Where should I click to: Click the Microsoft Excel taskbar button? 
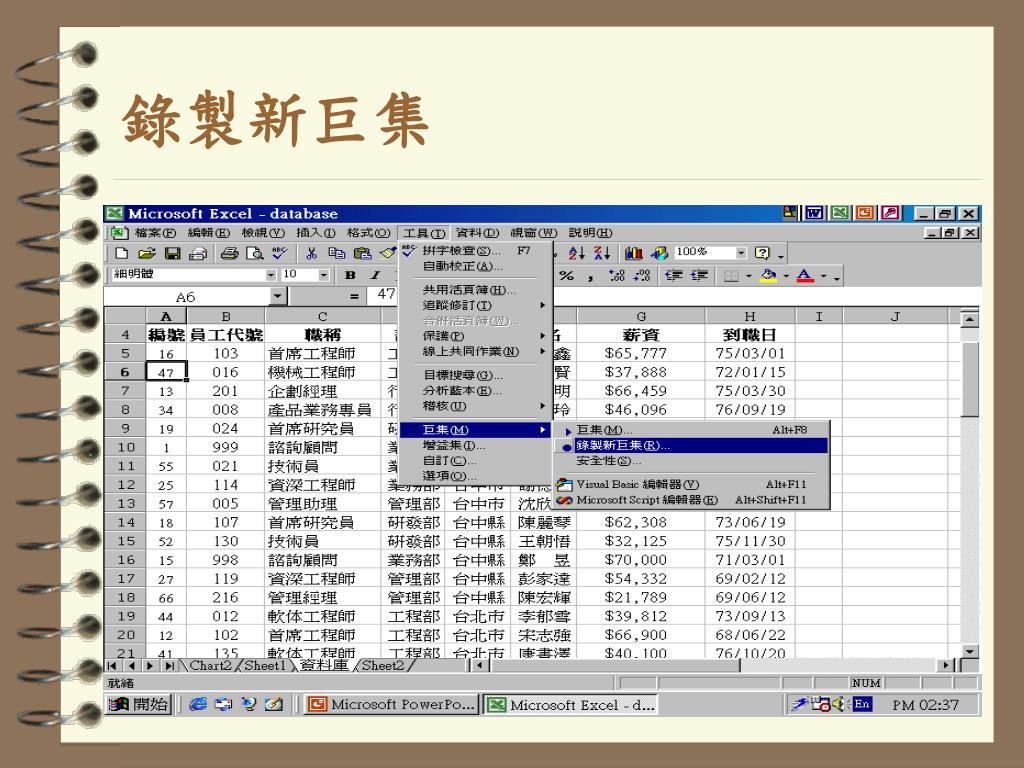coord(571,705)
